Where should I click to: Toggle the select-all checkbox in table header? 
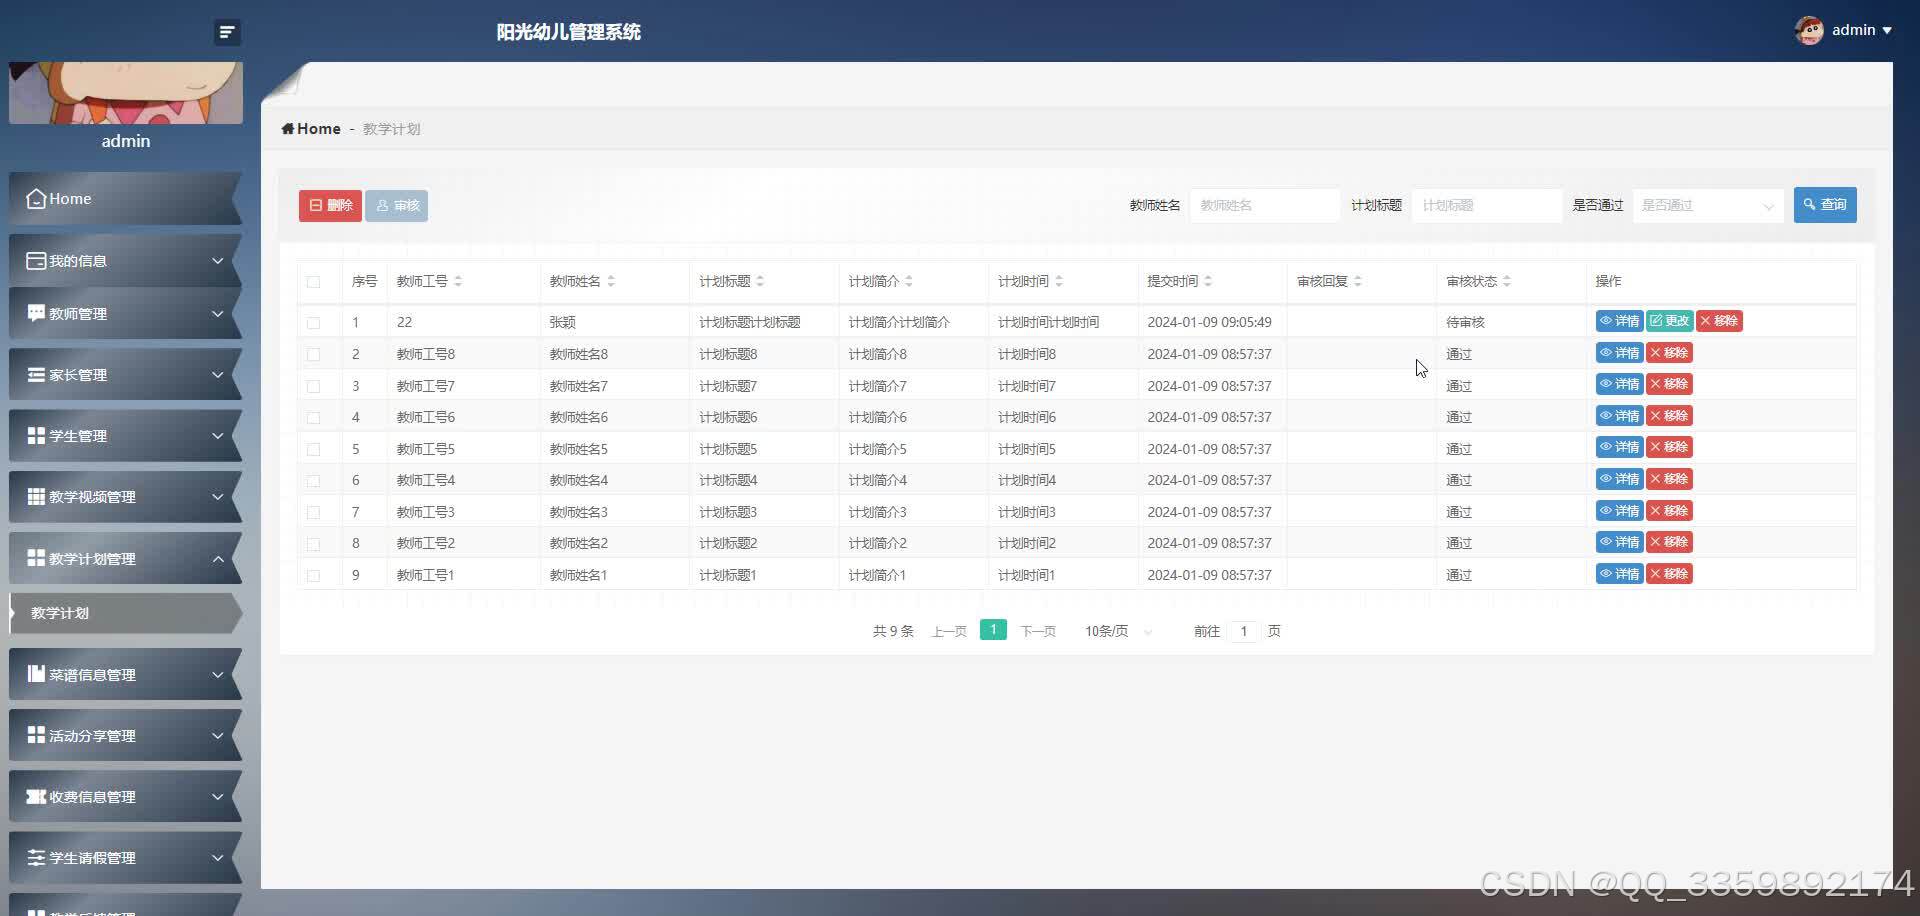point(315,282)
